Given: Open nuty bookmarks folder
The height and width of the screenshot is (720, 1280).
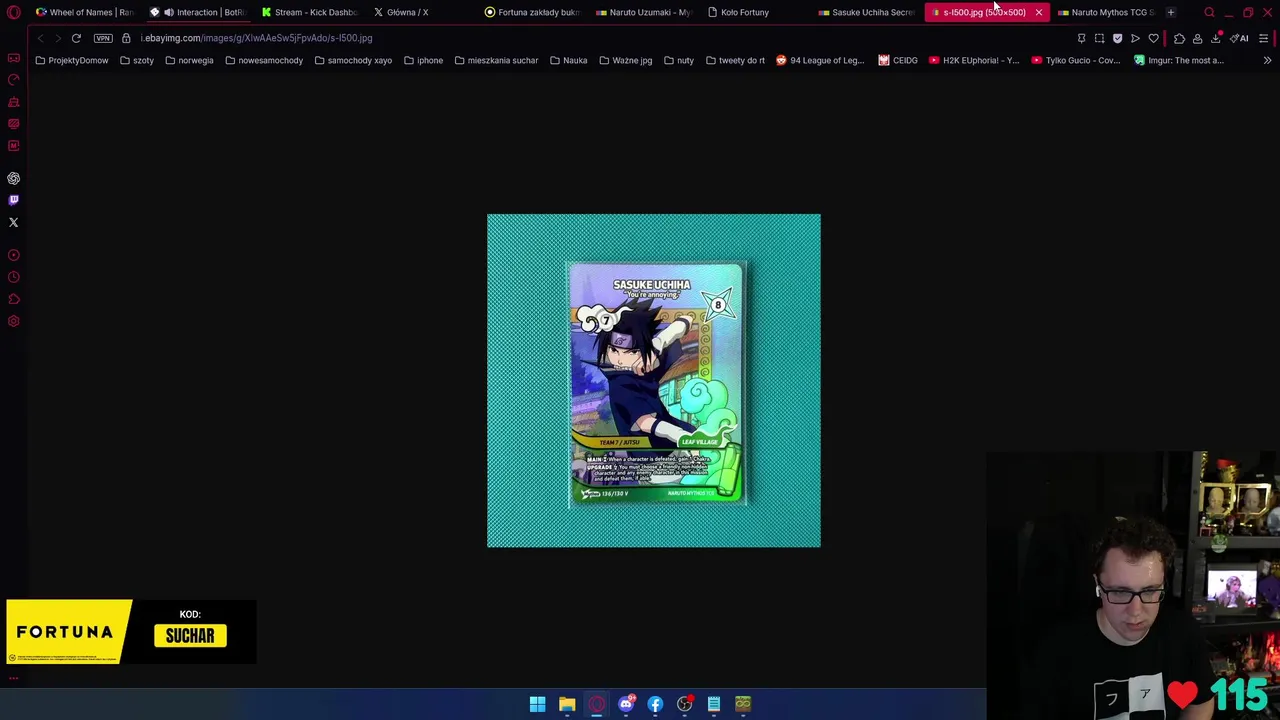Looking at the screenshot, I should coord(678,60).
